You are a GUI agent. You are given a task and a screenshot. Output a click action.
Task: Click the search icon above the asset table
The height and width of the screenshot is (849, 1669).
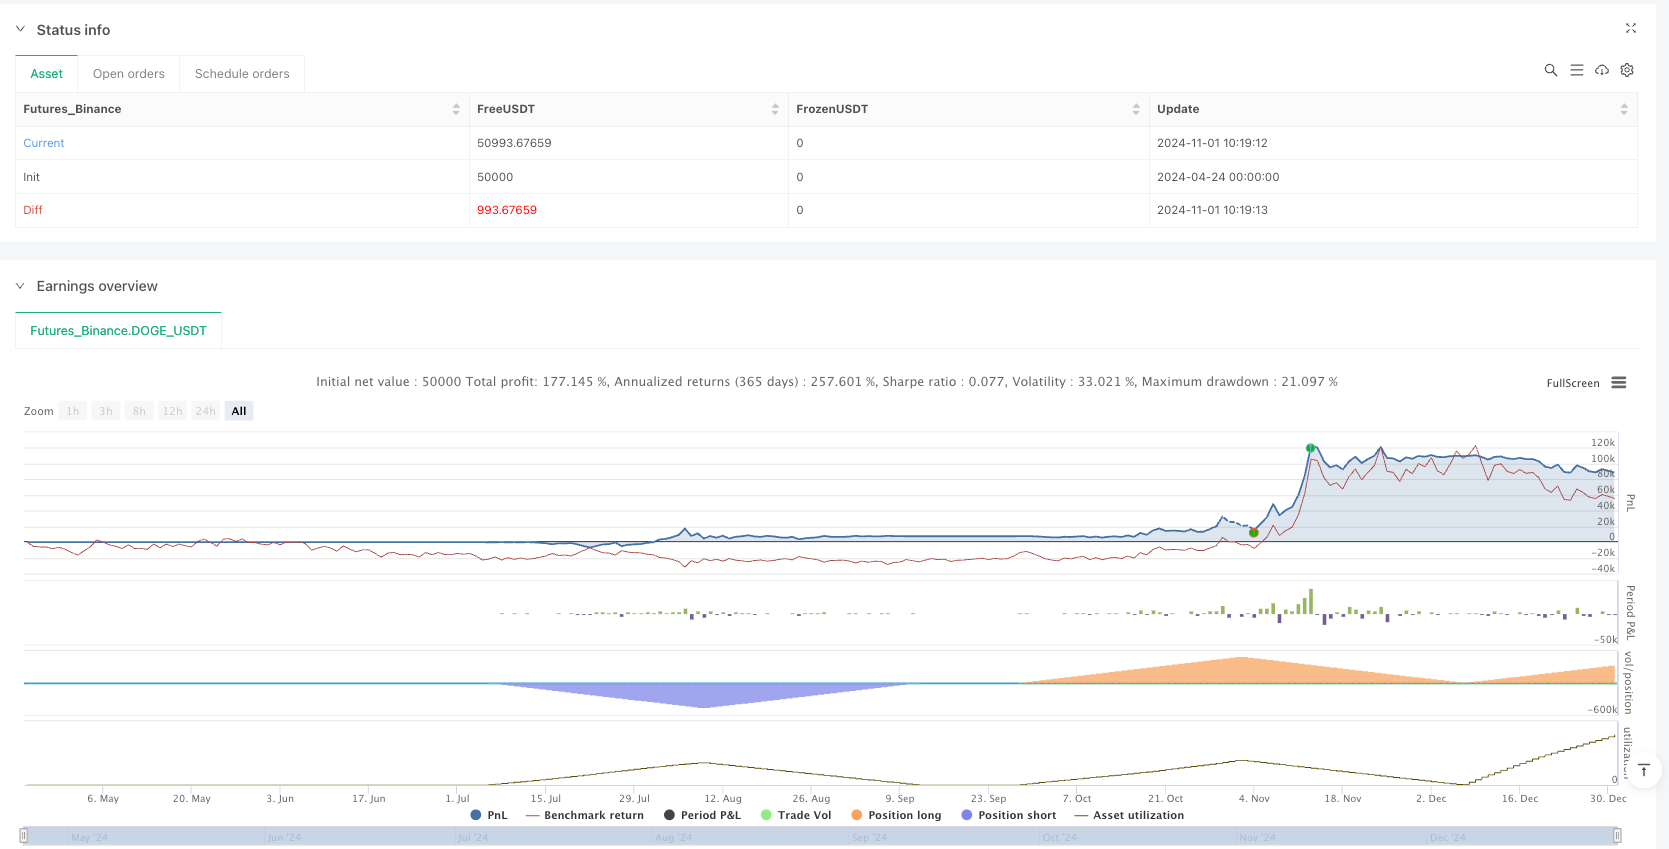[x=1550, y=70]
